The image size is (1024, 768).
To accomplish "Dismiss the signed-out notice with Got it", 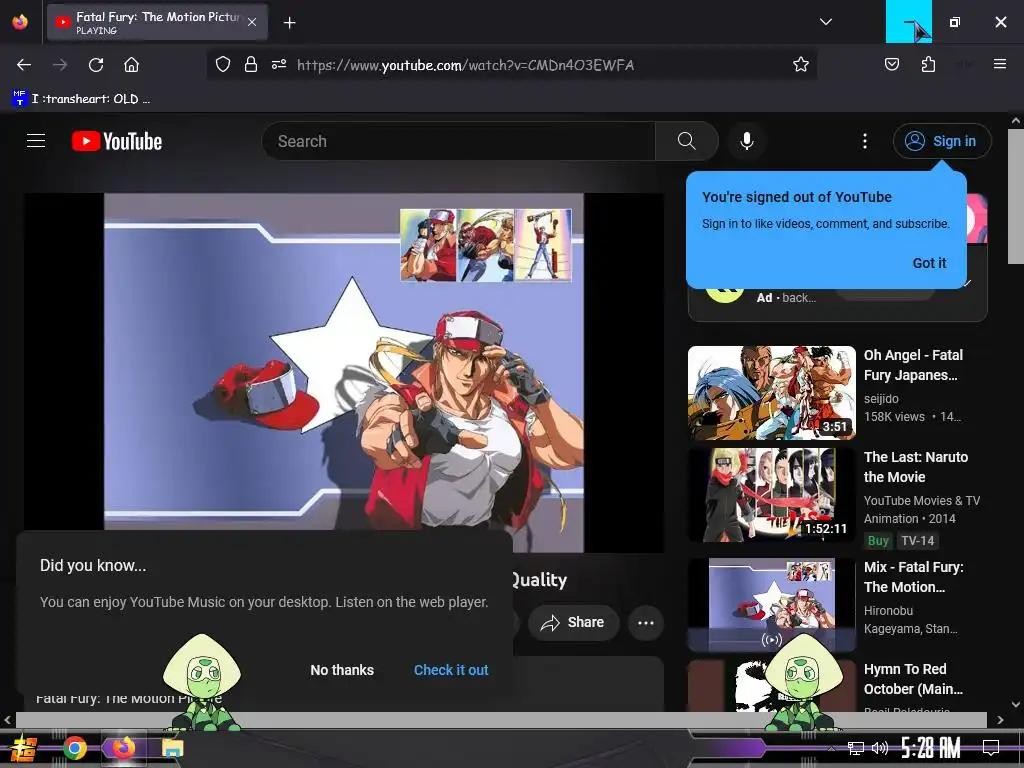I will (929, 263).
